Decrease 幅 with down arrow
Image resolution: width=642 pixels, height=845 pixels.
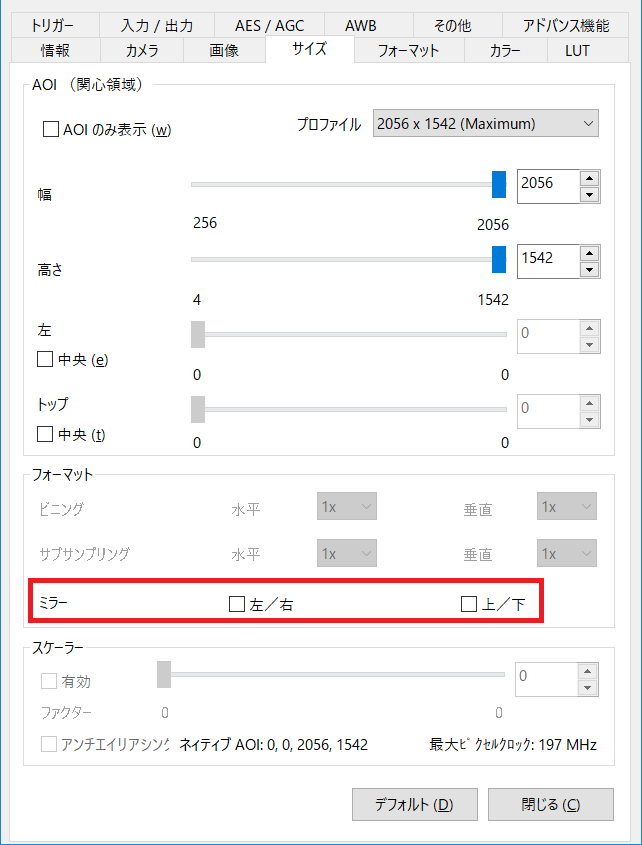pos(590,195)
